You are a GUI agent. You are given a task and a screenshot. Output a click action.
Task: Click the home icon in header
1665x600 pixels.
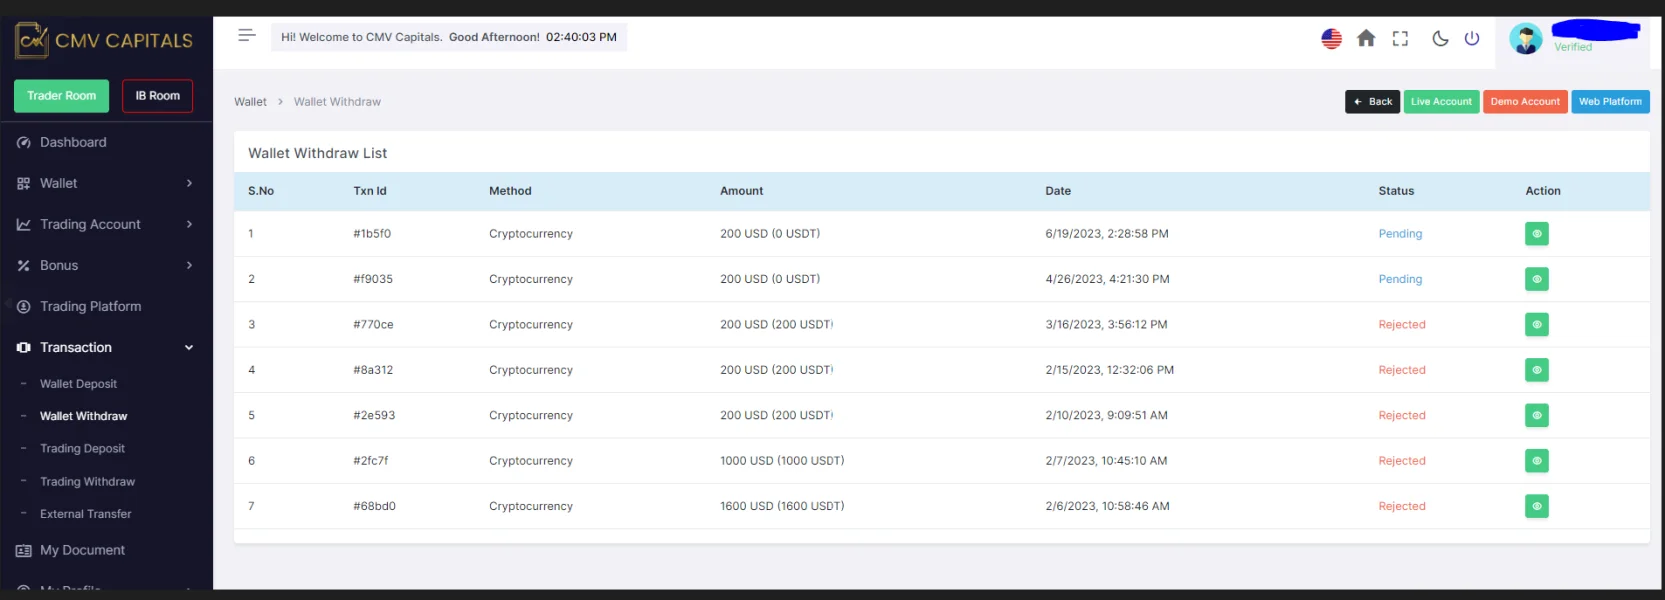pyautogui.click(x=1365, y=39)
